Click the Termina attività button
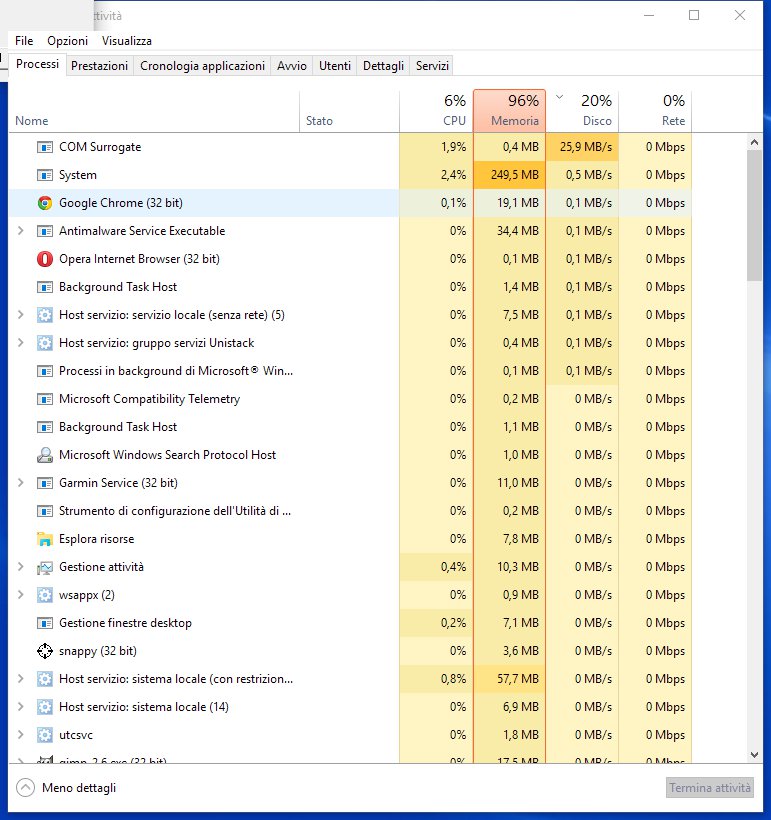 click(x=710, y=788)
